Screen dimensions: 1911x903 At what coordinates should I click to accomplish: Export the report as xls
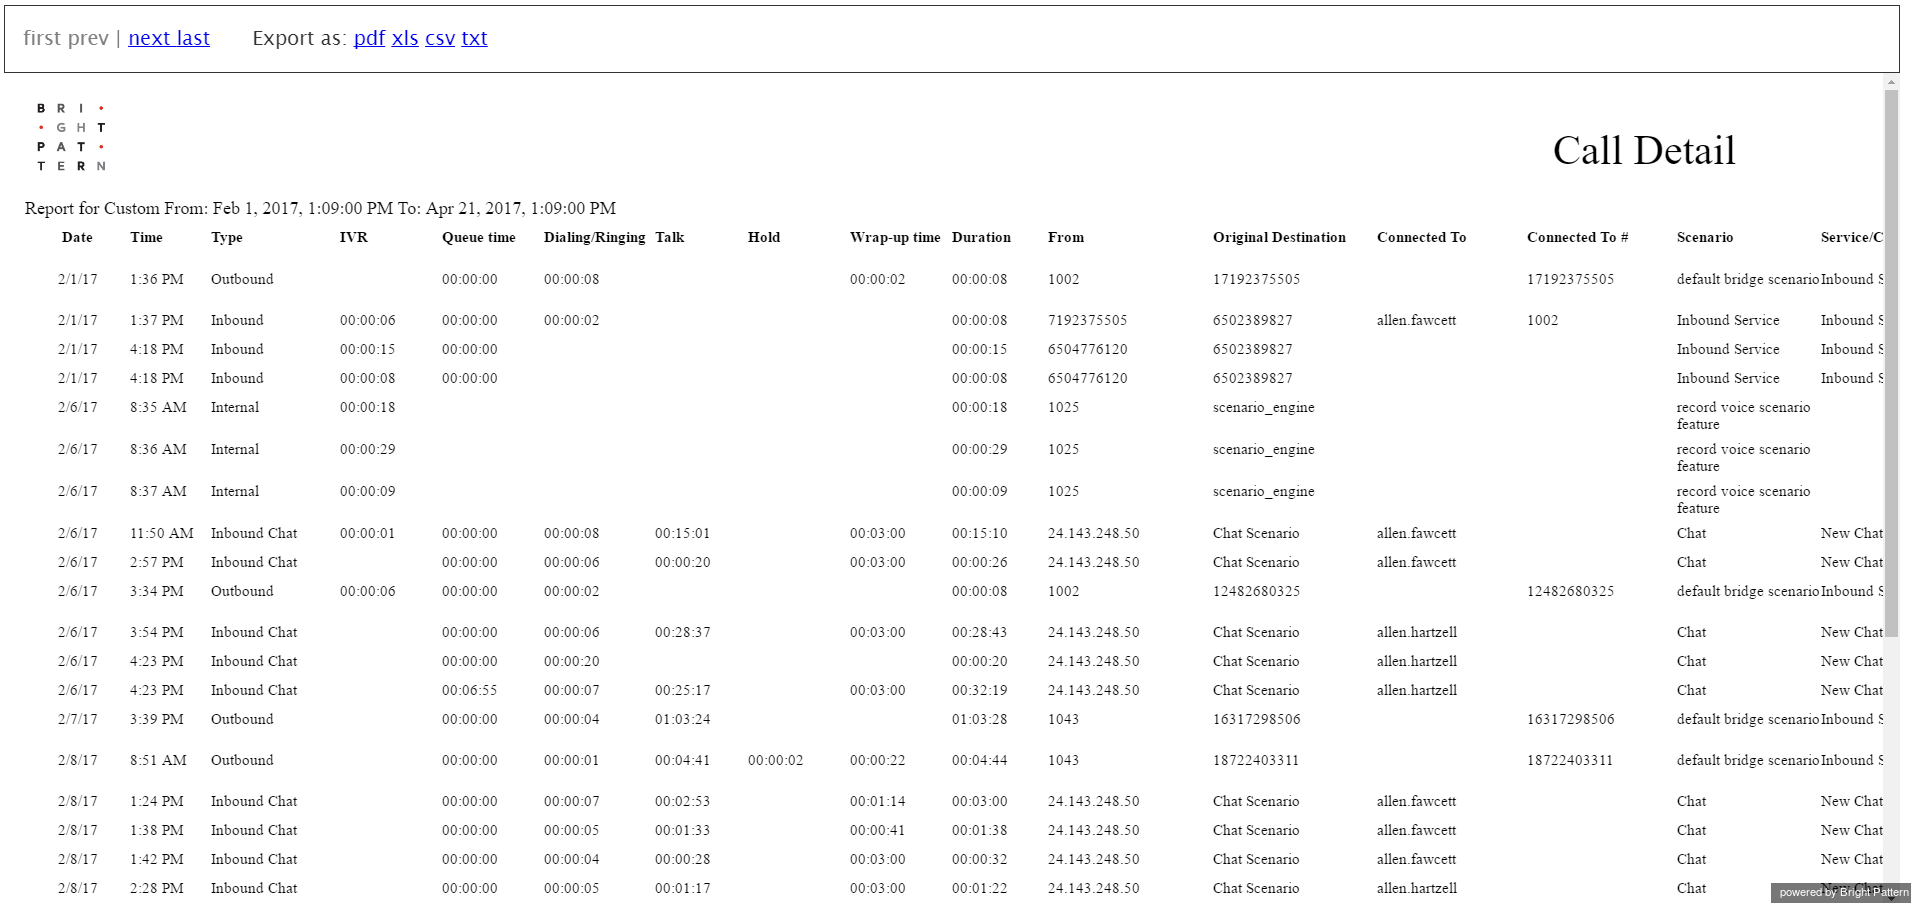coord(405,38)
